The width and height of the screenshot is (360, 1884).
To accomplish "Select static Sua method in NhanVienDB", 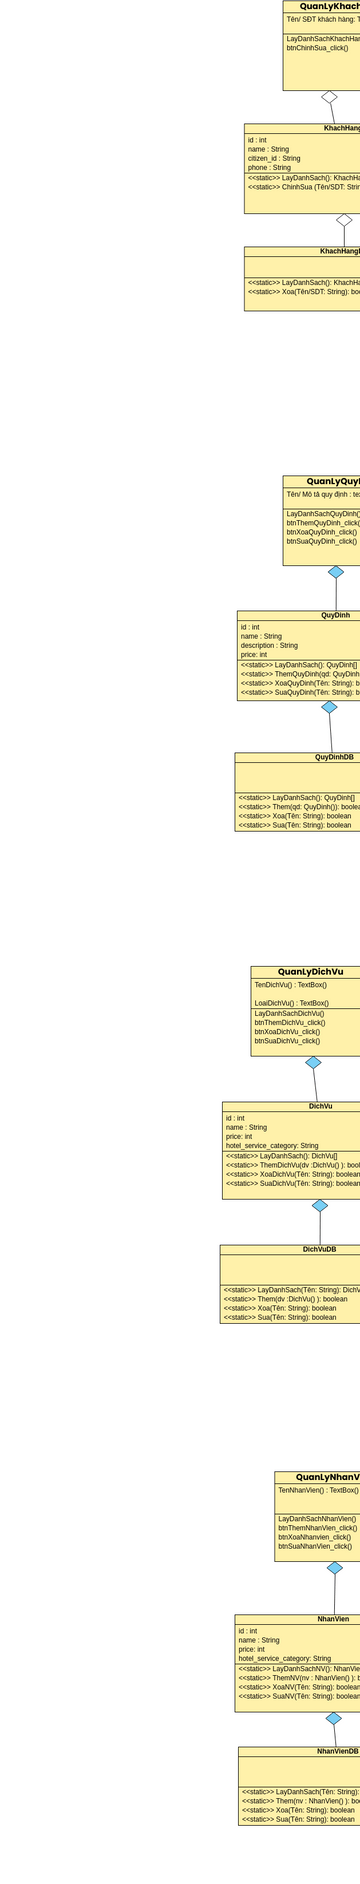I will tap(298, 1819).
